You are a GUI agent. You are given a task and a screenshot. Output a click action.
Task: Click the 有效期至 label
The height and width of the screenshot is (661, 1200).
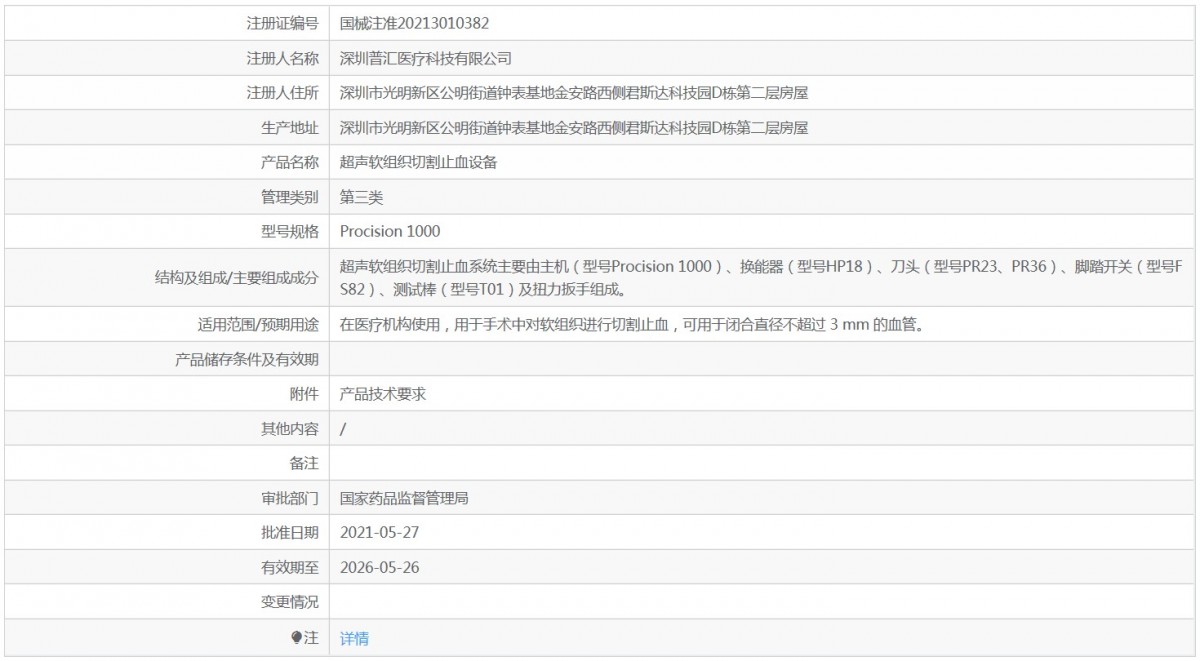[x=289, y=567]
